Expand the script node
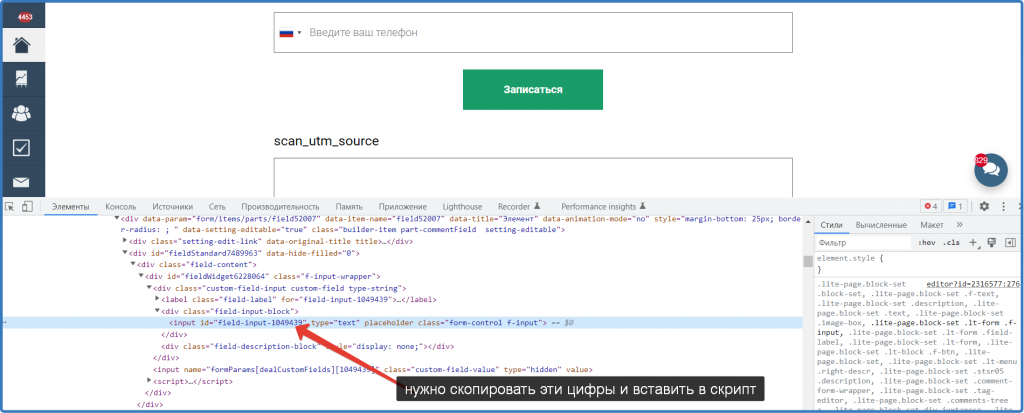Viewport: 1024px width, 413px height. pyautogui.click(x=149, y=381)
